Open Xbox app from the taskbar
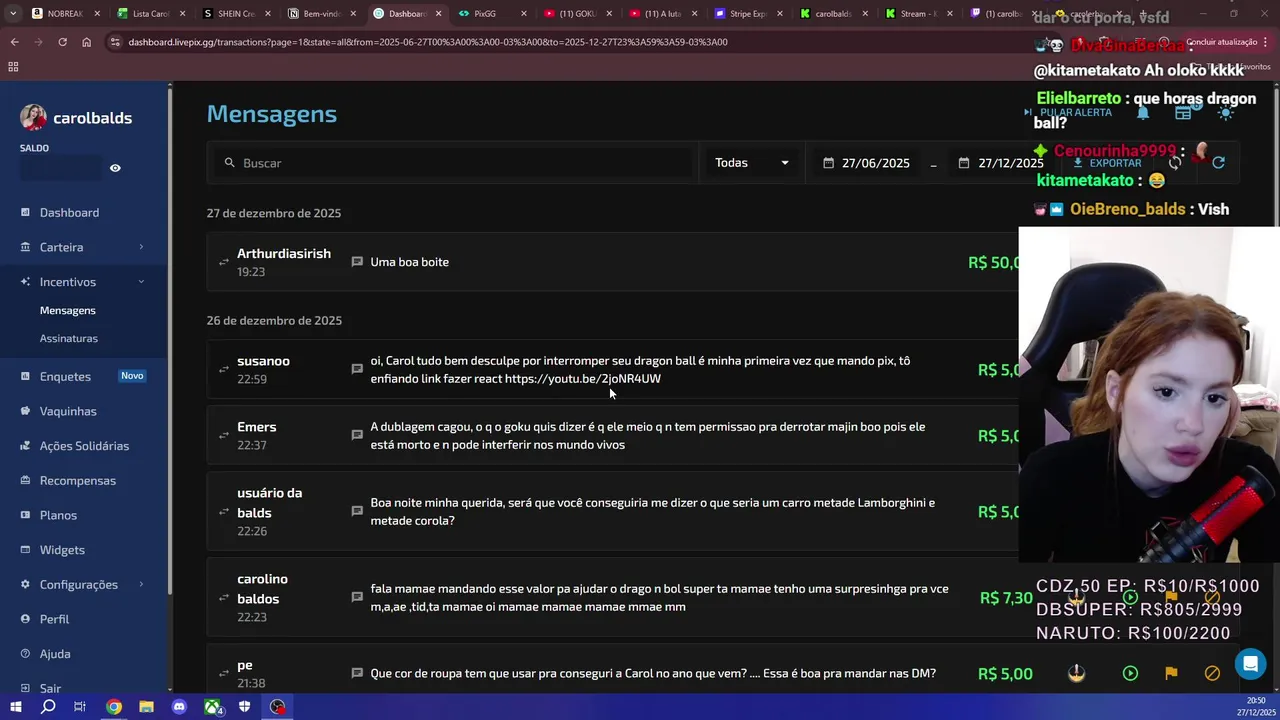The height and width of the screenshot is (720, 1280). (212, 707)
